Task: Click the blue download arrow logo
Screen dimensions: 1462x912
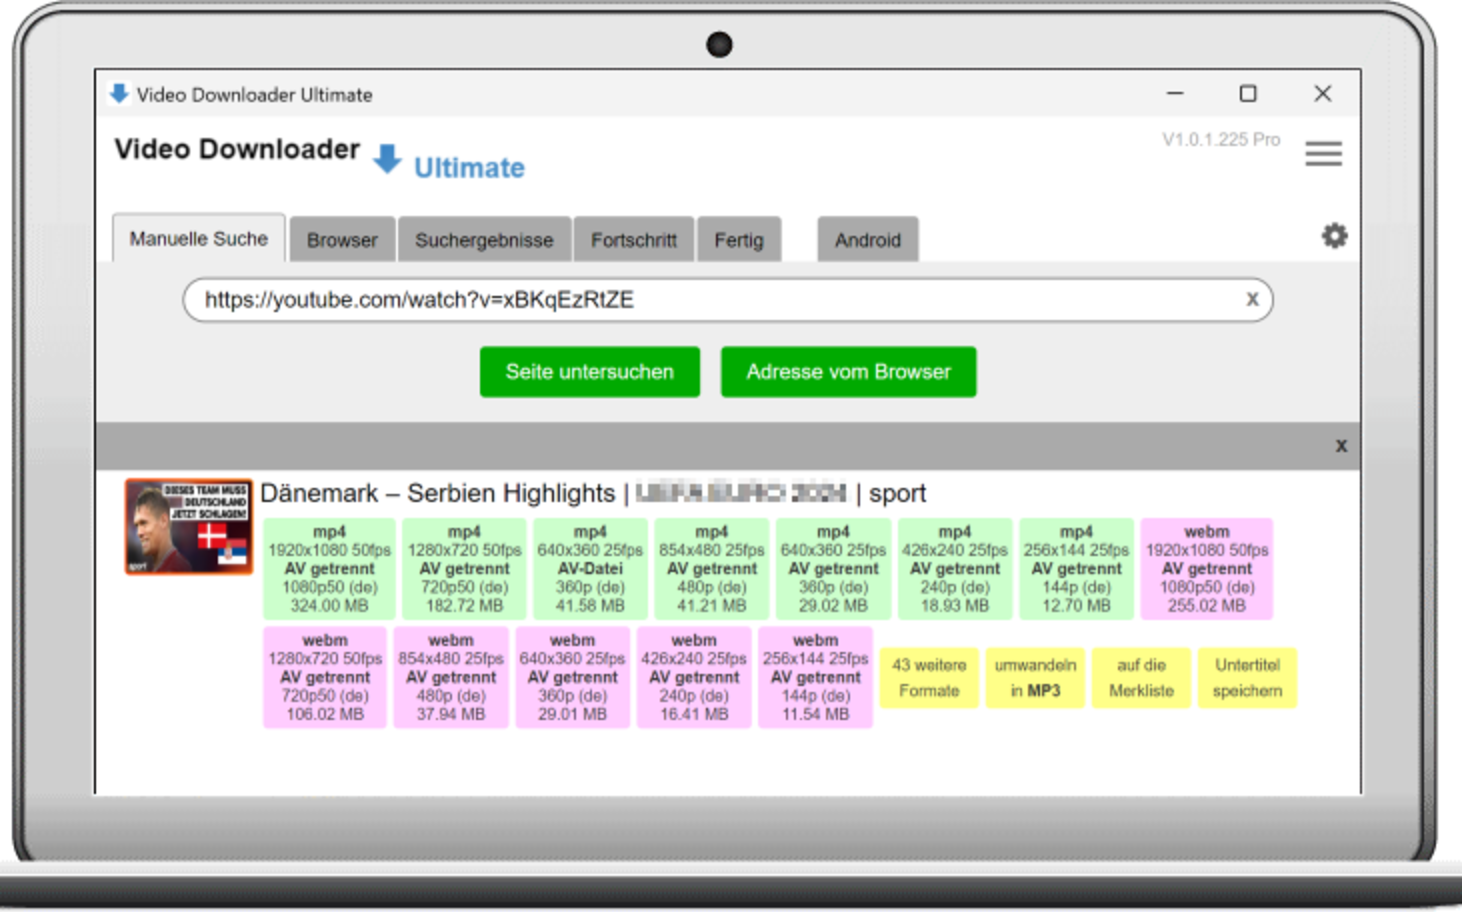Action: tap(387, 159)
